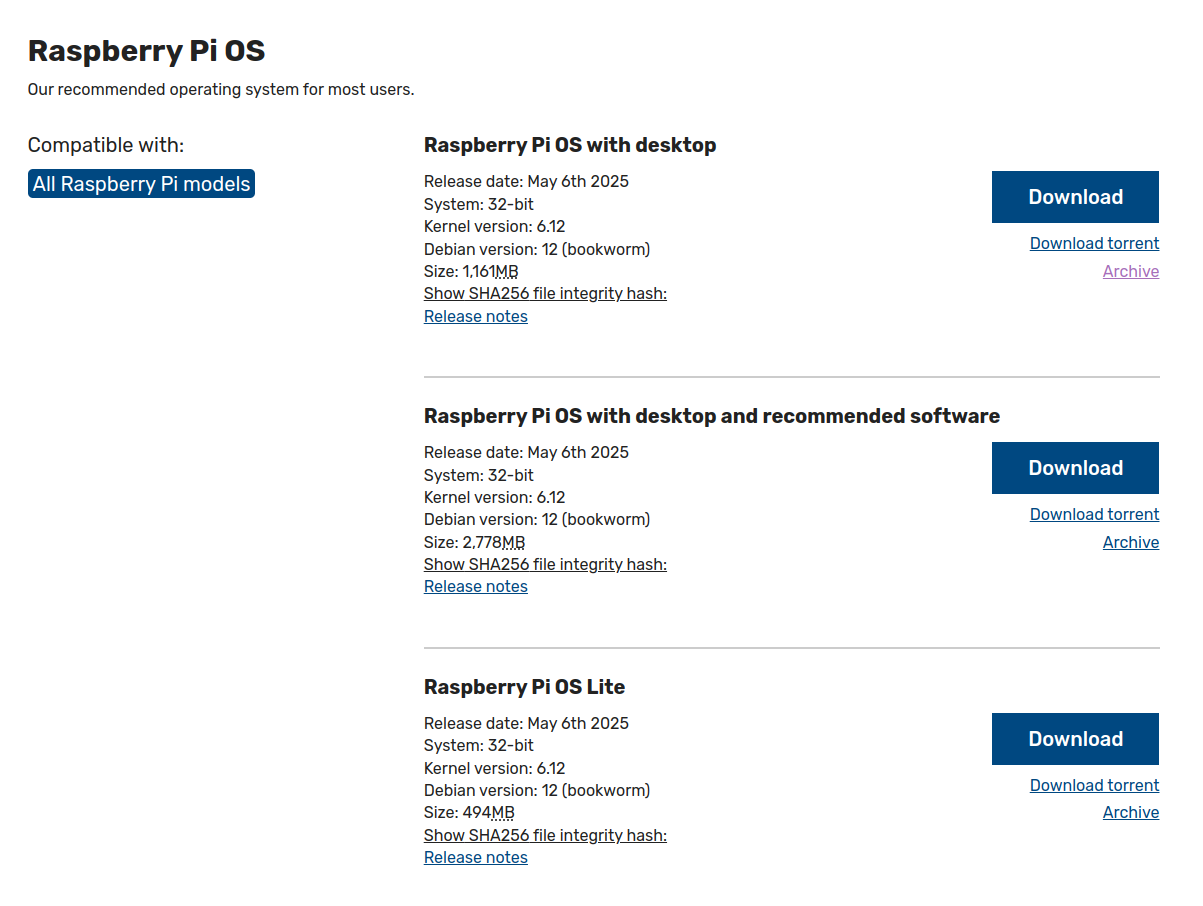Show SHA256 hash for OS with desktop
The image size is (1203, 906).
pyautogui.click(x=545, y=293)
